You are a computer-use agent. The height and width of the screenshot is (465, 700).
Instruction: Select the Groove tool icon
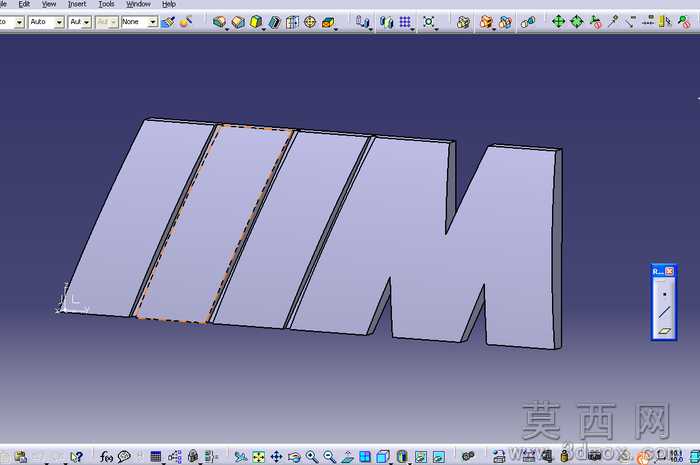pos(274,22)
